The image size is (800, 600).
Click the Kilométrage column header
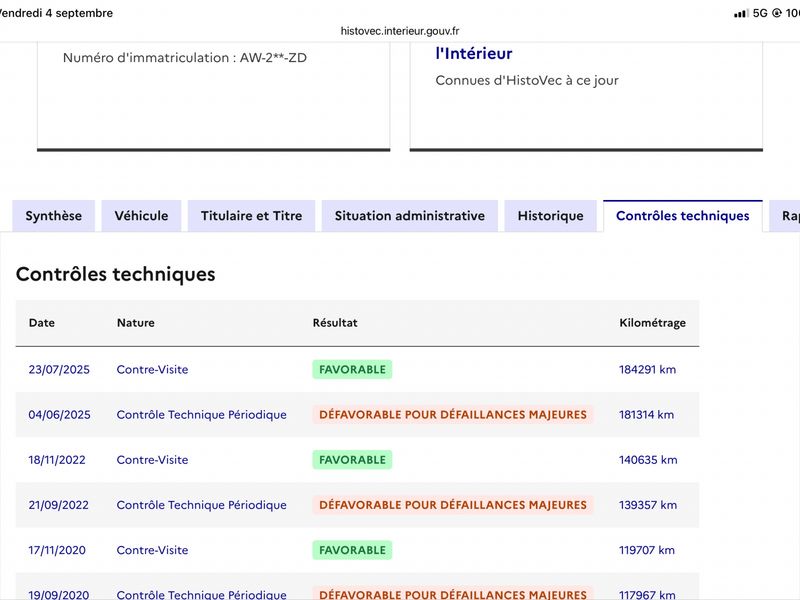tap(653, 322)
